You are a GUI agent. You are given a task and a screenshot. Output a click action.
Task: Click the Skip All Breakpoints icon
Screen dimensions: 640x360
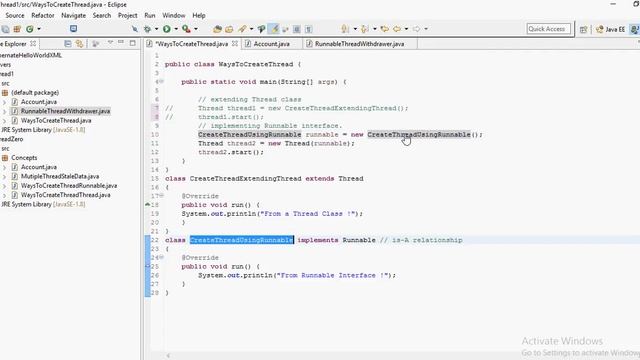(135, 29)
